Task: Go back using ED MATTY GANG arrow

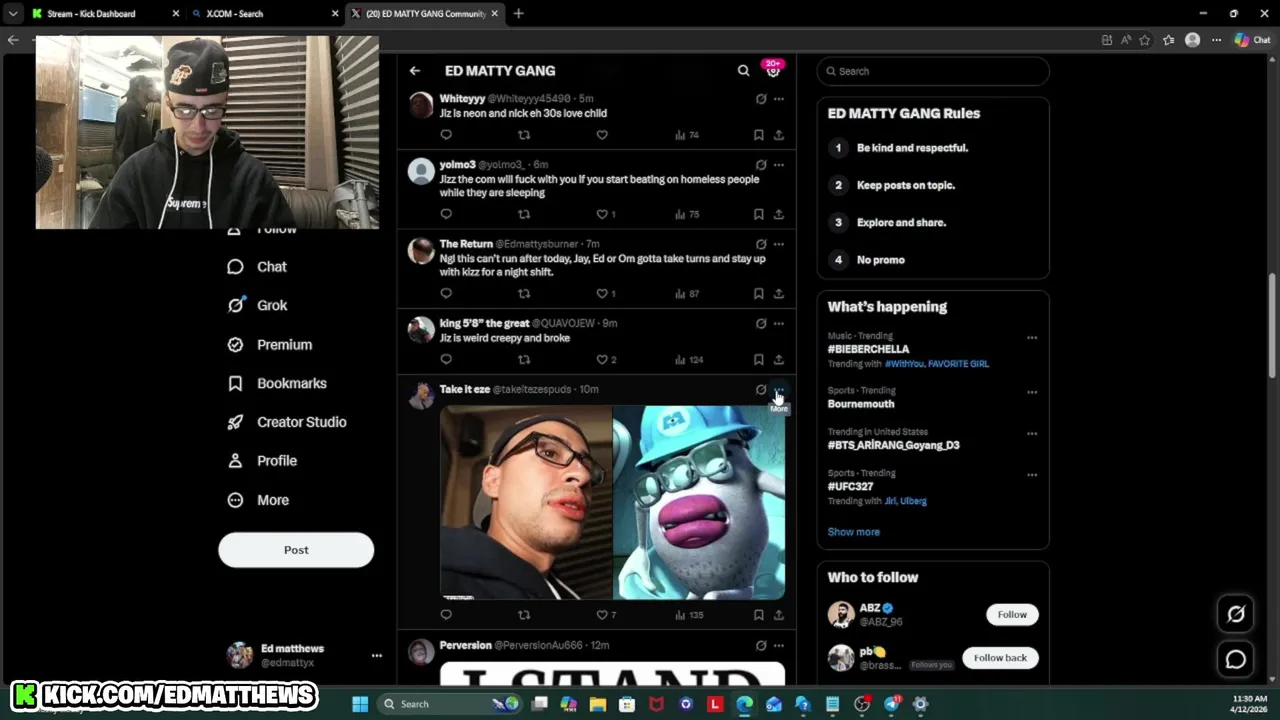Action: [415, 71]
